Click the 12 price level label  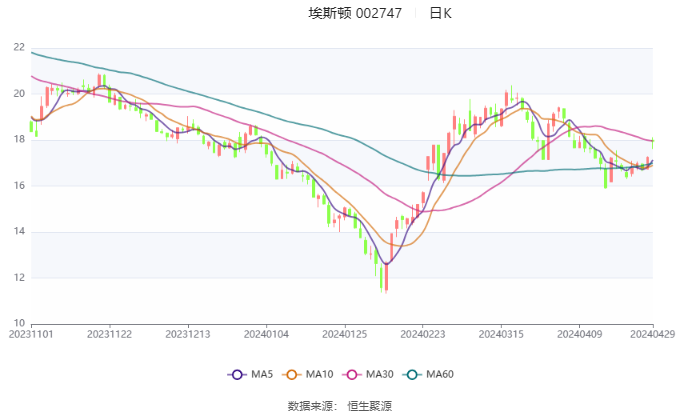[19, 278]
